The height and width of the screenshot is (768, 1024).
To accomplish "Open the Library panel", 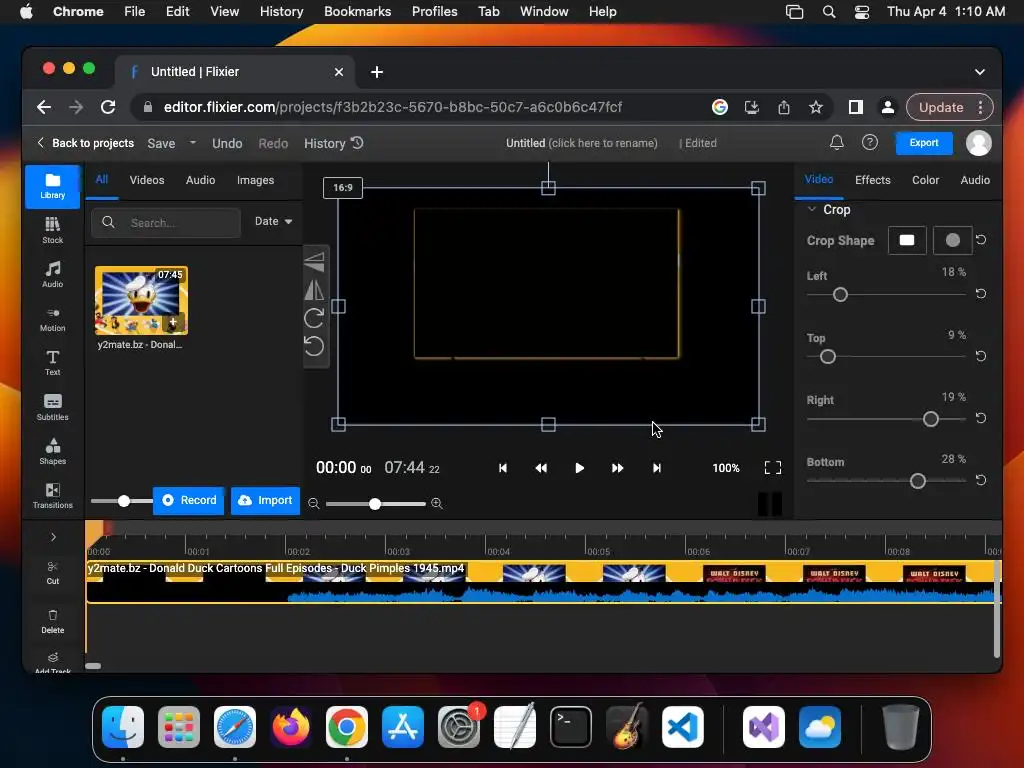I will pos(52,186).
